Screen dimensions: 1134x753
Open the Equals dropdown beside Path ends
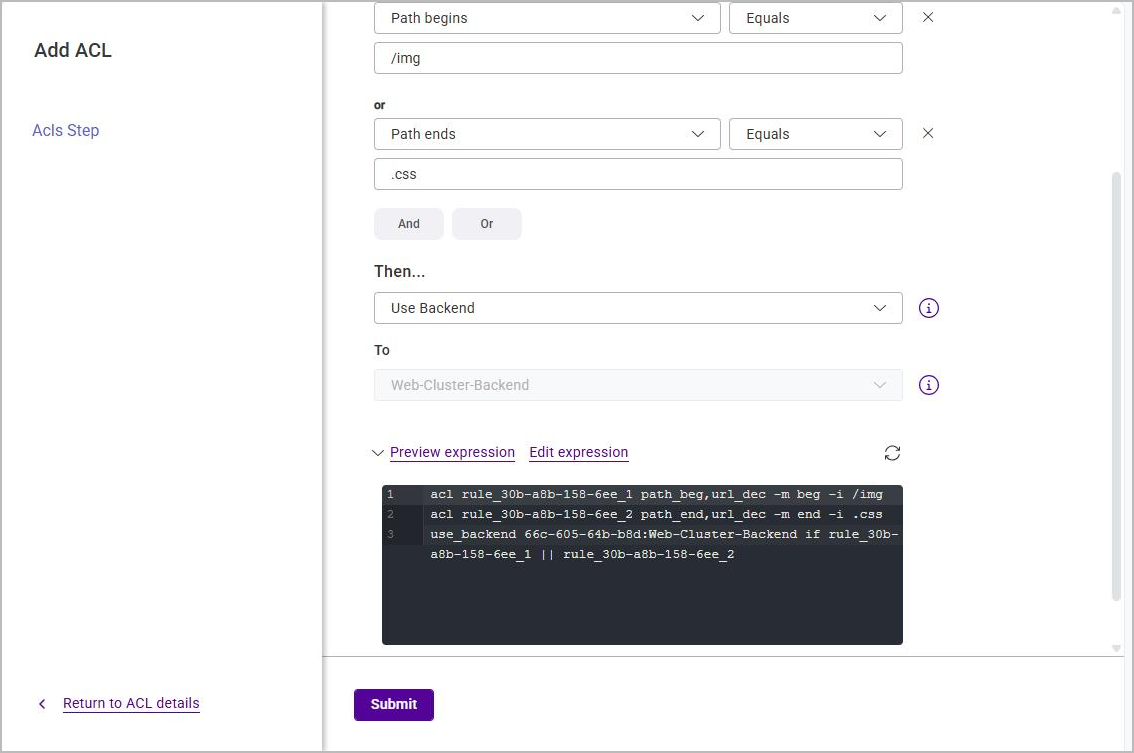tap(816, 134)
